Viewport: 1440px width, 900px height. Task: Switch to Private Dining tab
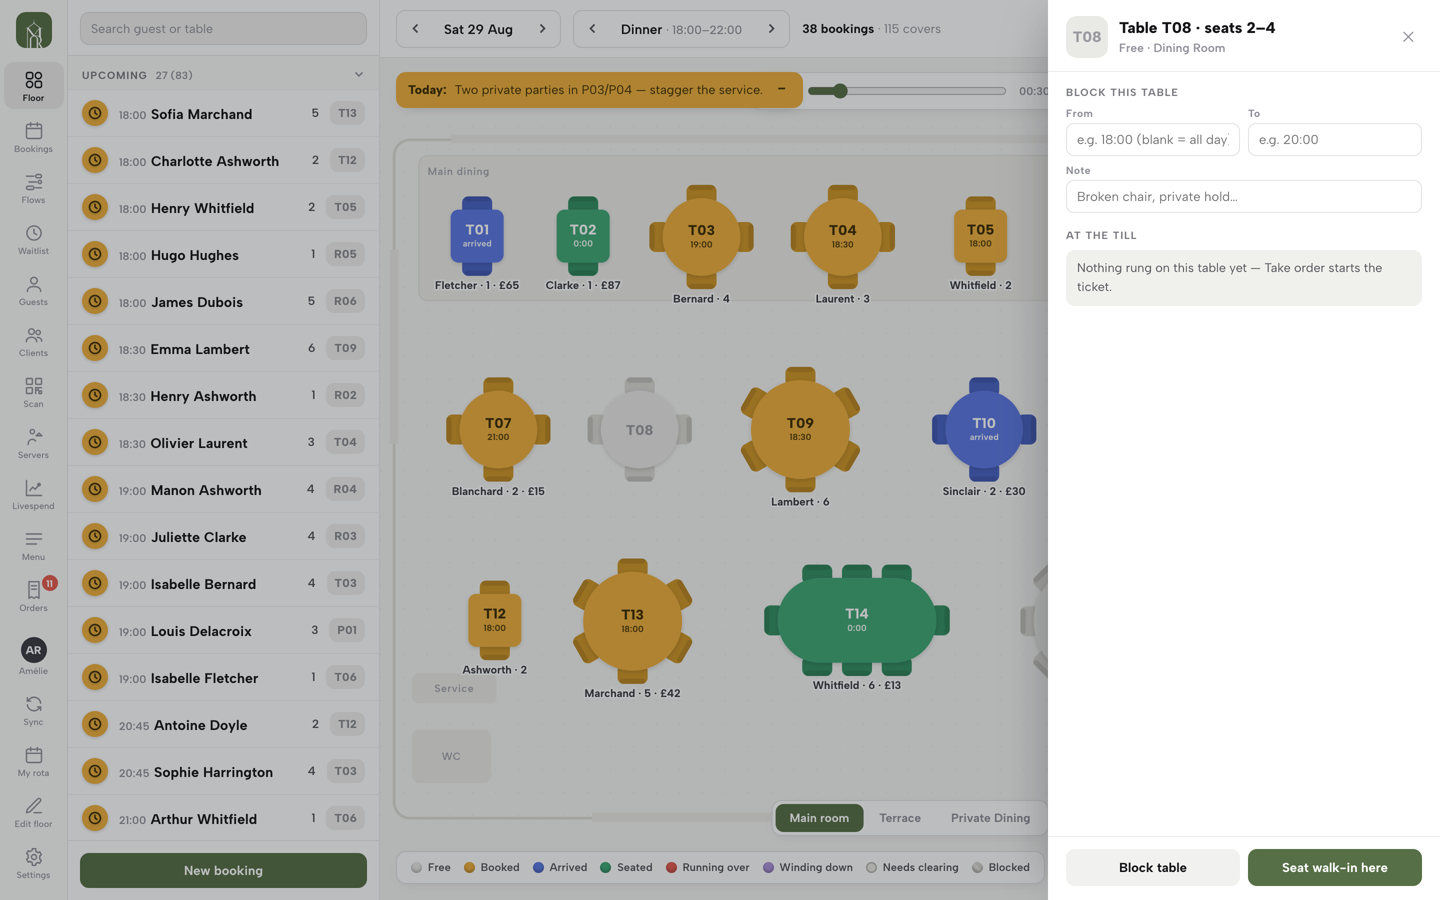click(x=990, y=818)
